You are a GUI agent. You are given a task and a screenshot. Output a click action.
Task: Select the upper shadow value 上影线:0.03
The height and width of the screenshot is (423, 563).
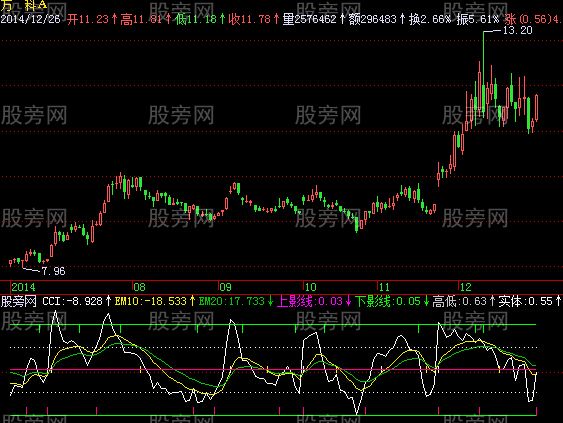310,301
